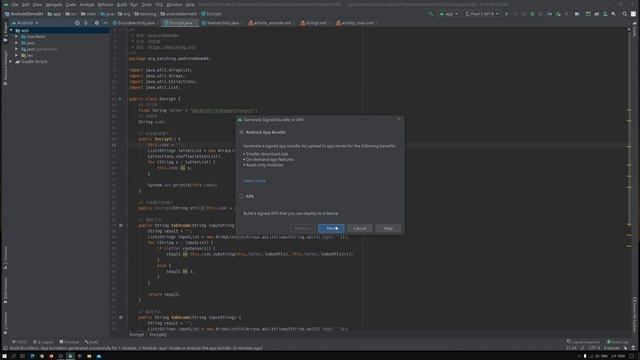Open the Android project view dropdown

(x=25, y=23)
